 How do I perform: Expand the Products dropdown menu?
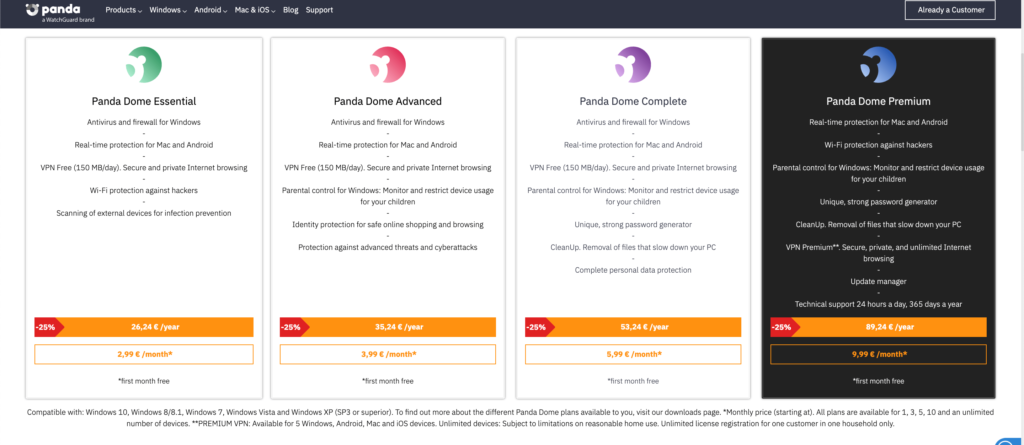124,10
